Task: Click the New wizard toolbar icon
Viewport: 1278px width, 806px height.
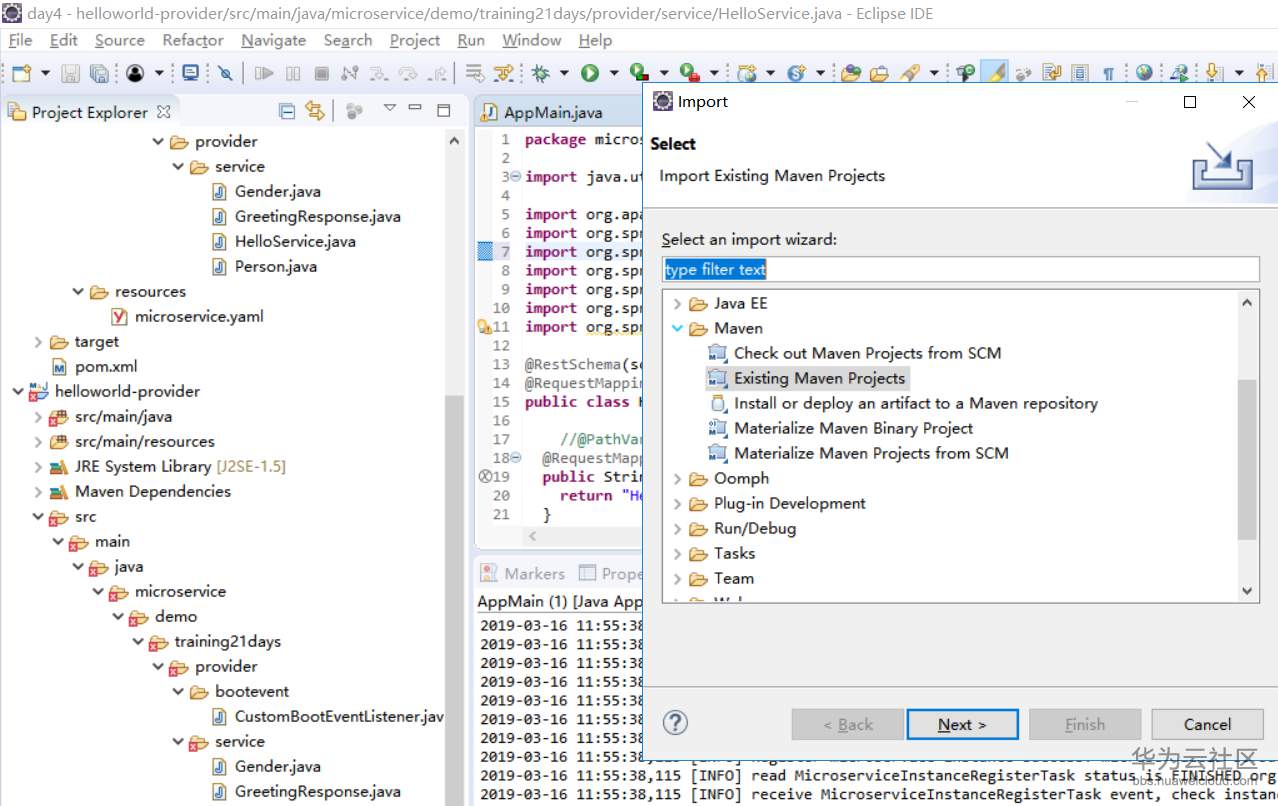Action: [x=22, y=73]
